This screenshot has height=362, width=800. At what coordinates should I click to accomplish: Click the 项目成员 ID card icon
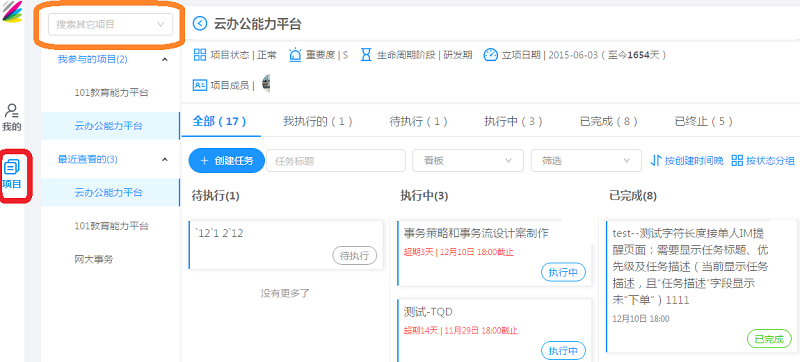(199, 85)
